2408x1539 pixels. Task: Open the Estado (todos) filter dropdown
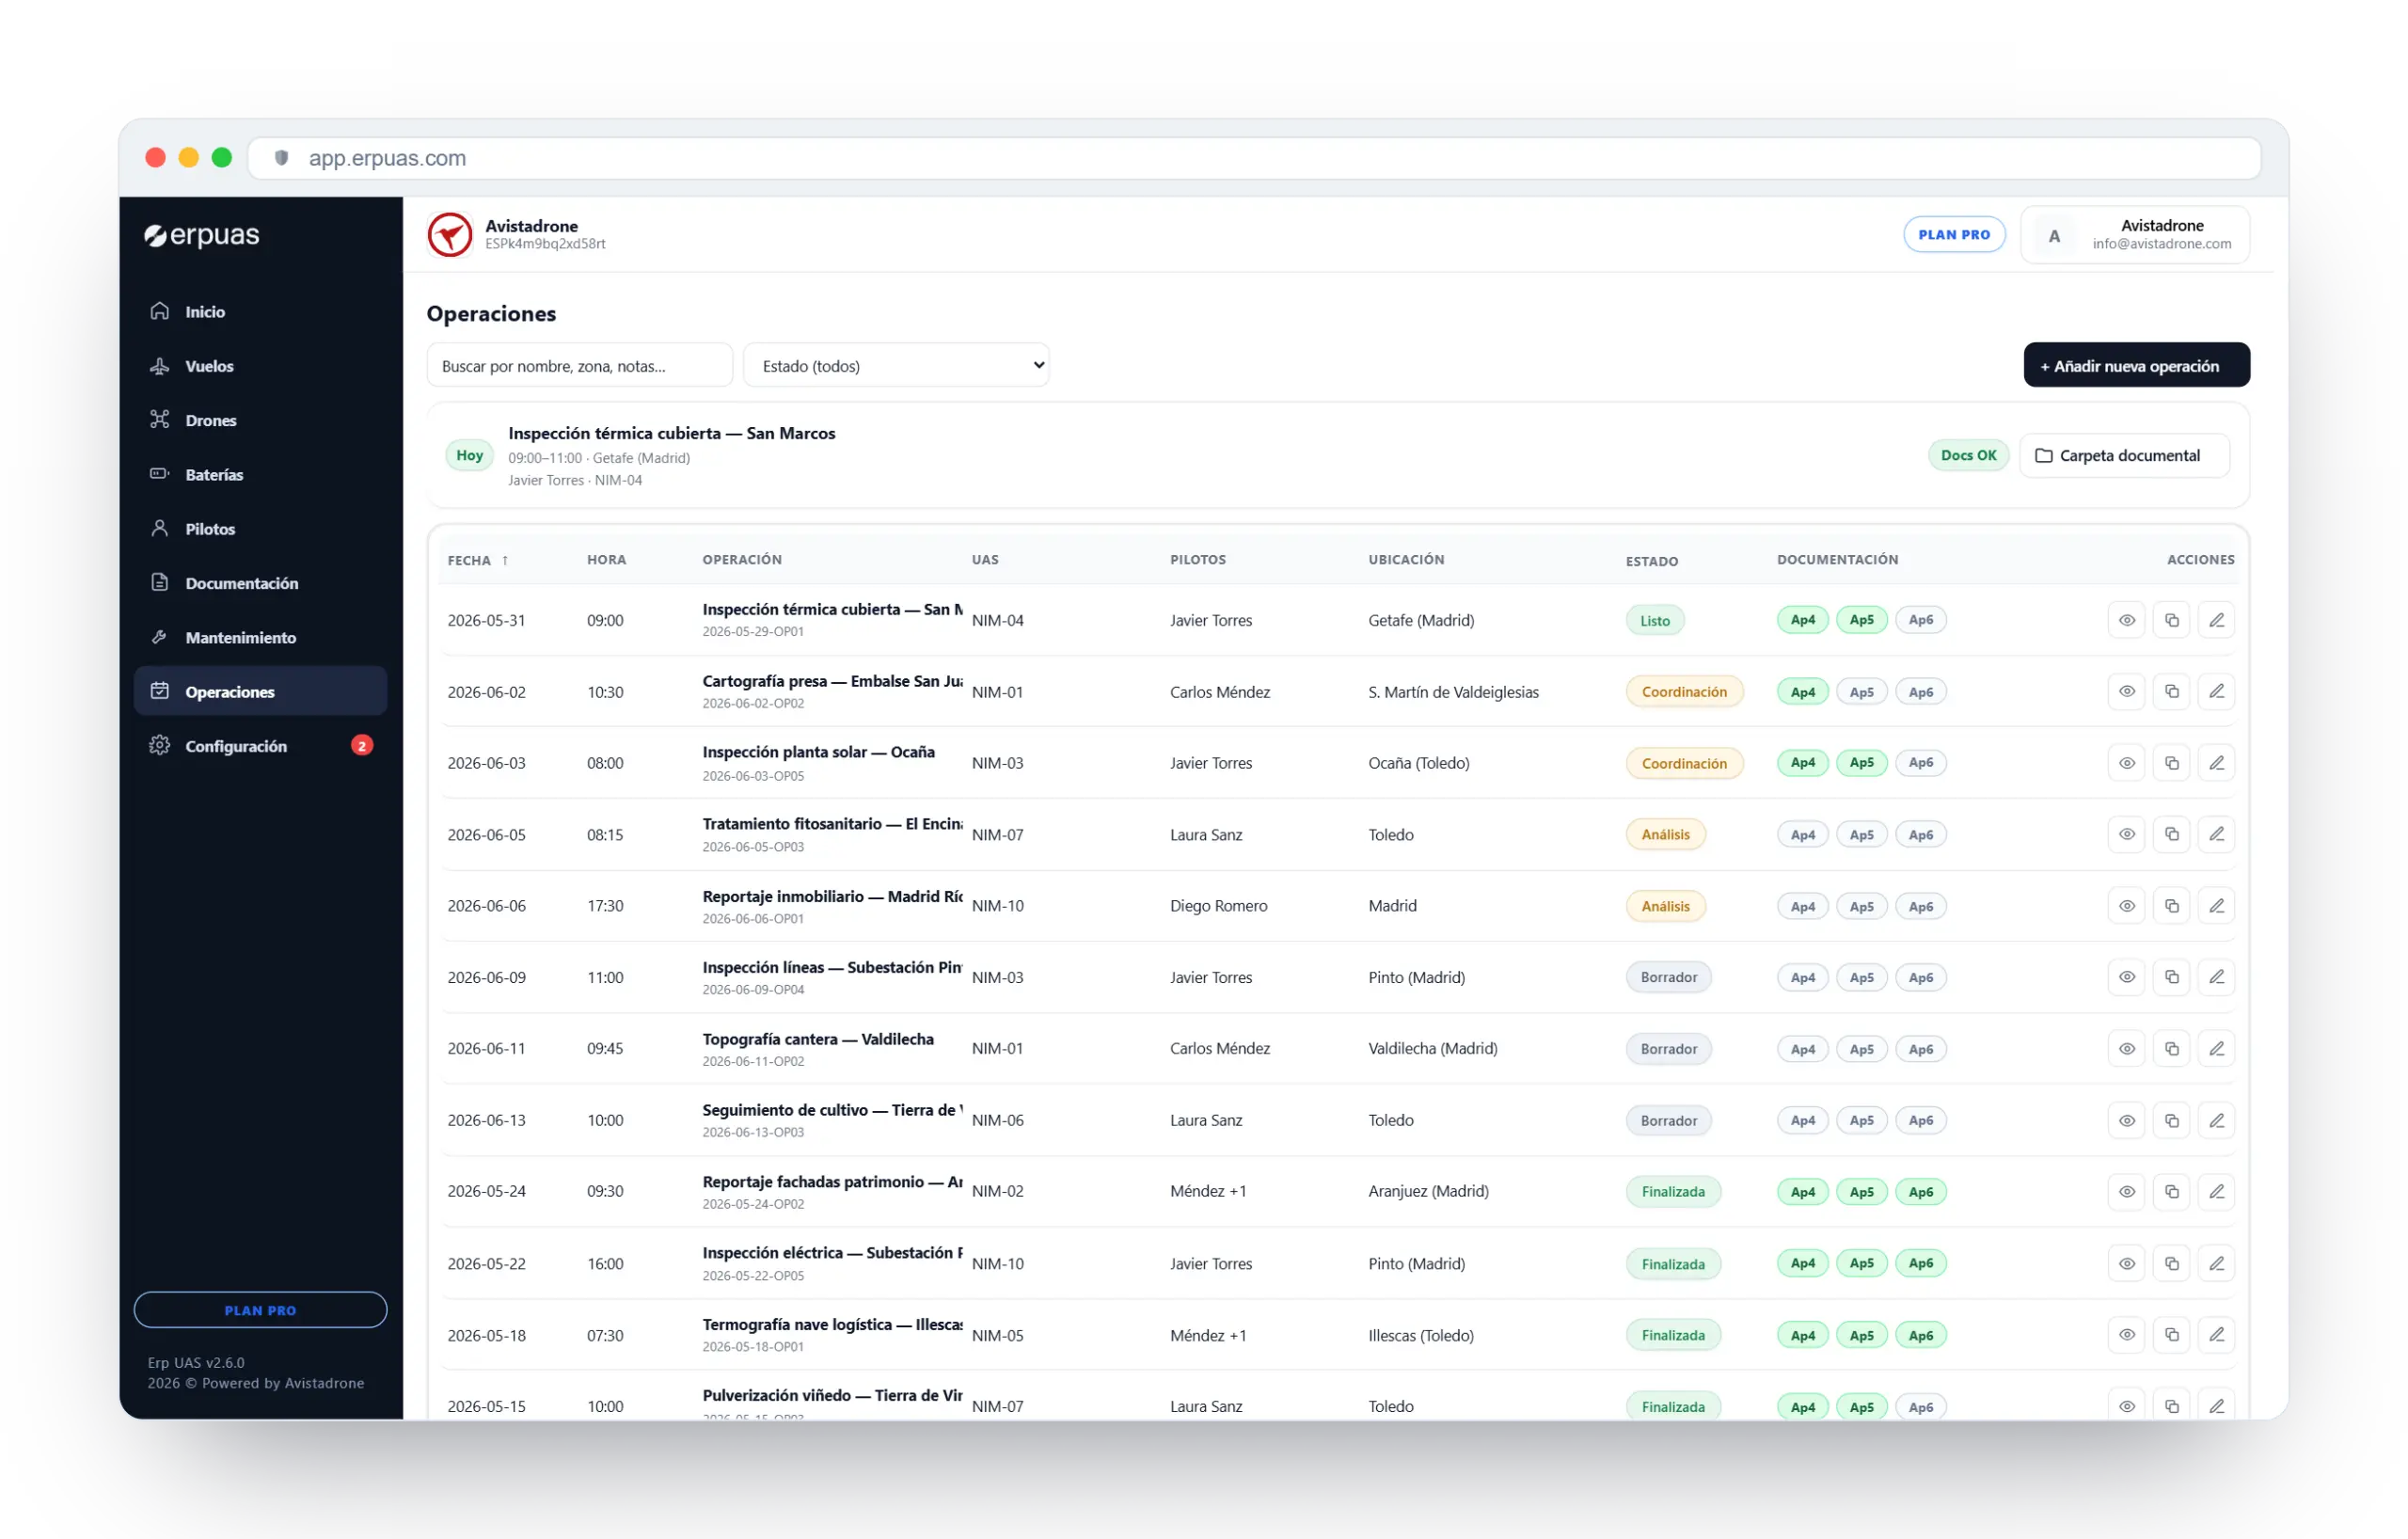[x=896, y=366]
